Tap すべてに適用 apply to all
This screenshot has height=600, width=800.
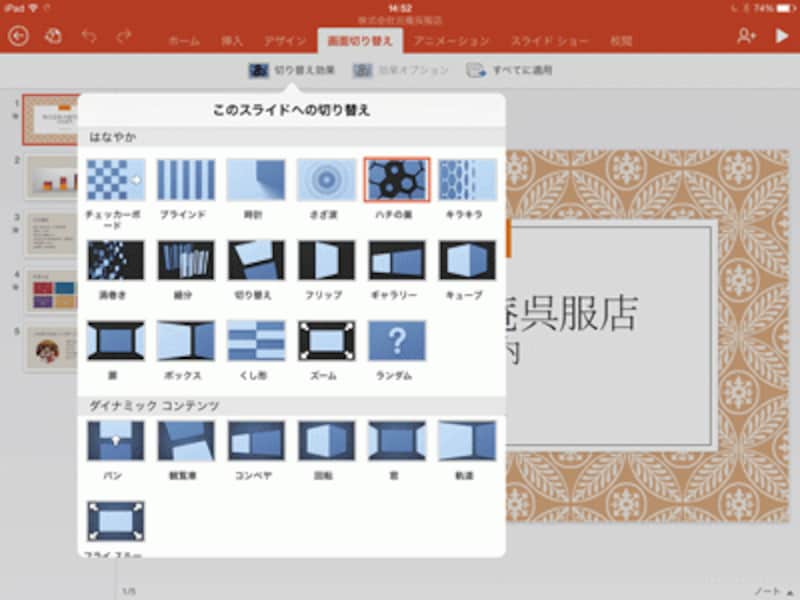click(x=509, y=70)
